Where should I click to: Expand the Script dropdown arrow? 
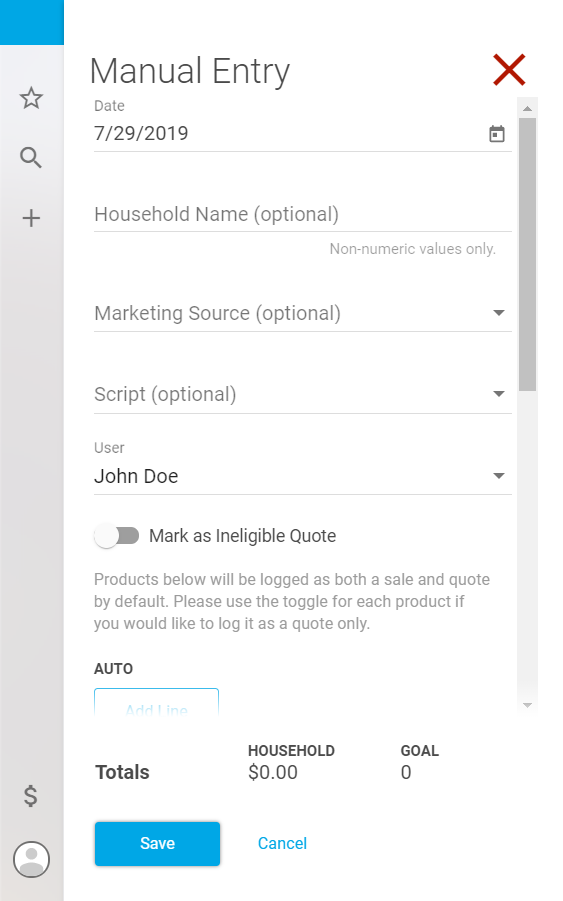click(x=499, y=394)
